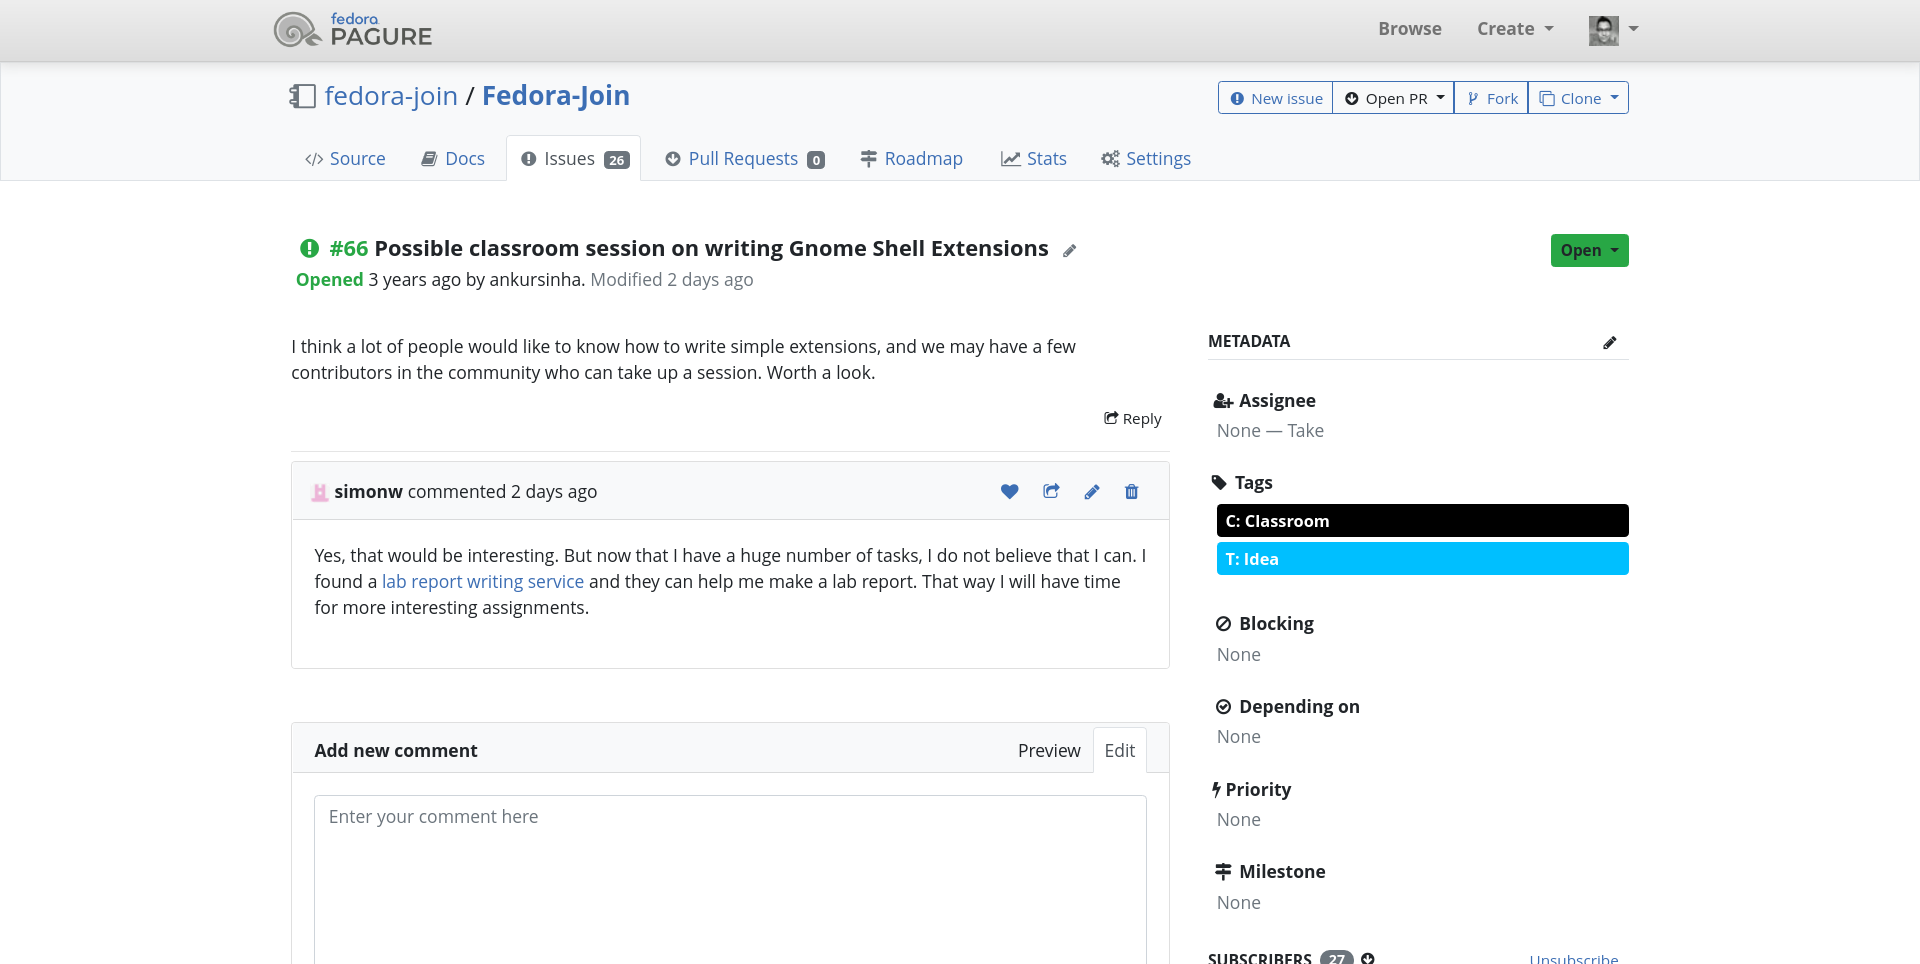Click the Blocking heading
The height and width of the screenshot is (964, 1920).
click(x=1276, y=624)
